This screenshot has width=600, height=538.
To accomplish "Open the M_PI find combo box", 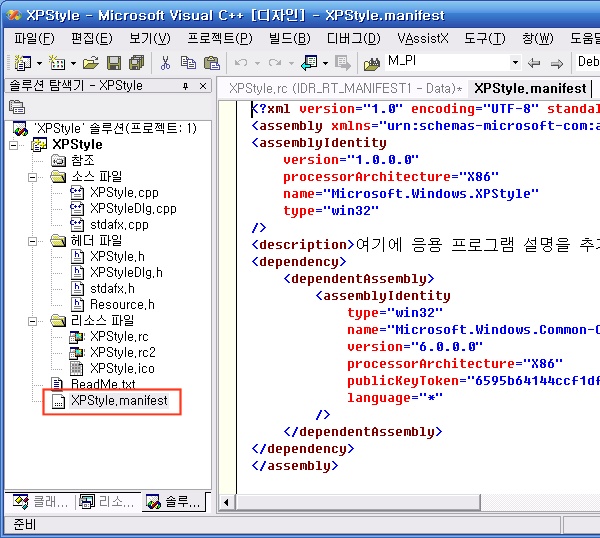I will tap(515, 62).
